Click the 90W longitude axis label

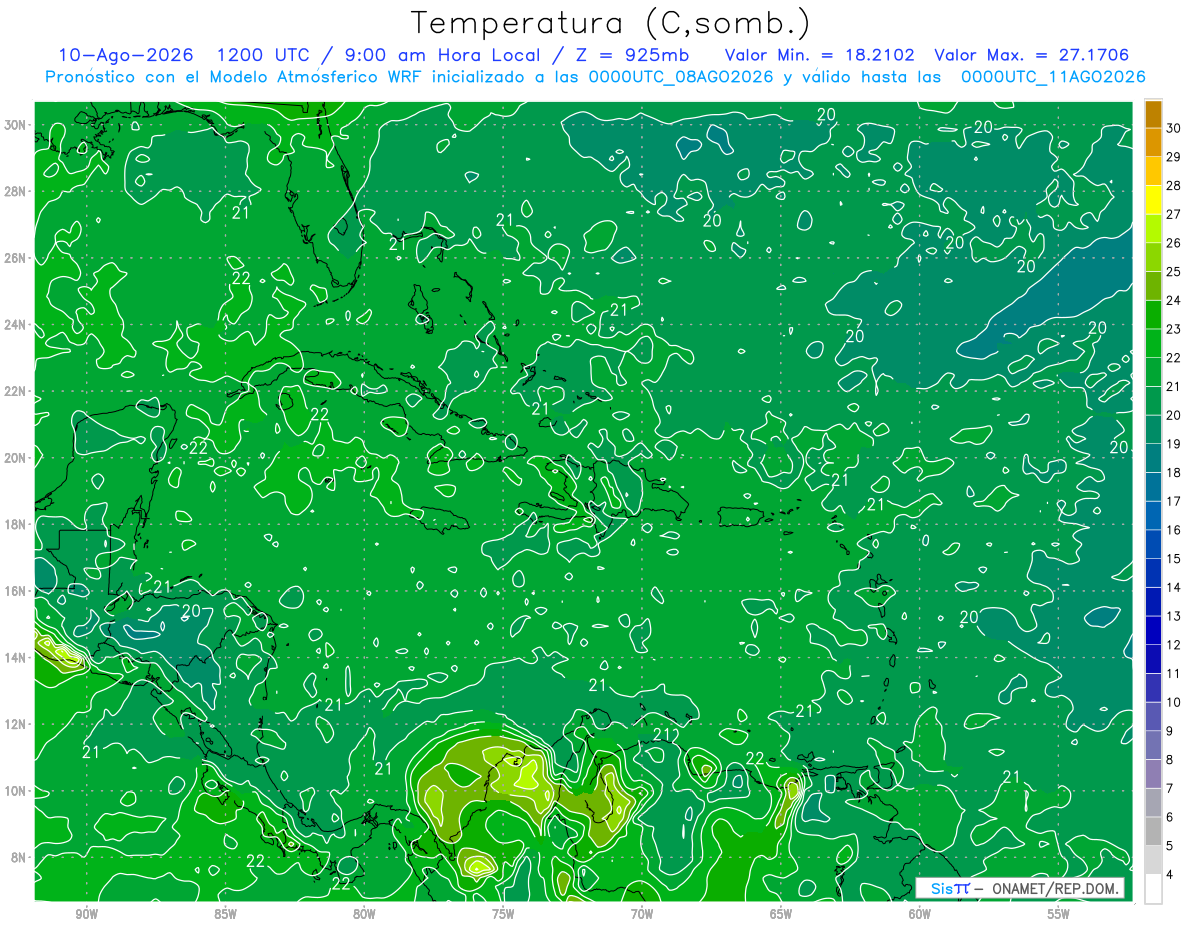[x=86, y=914]
